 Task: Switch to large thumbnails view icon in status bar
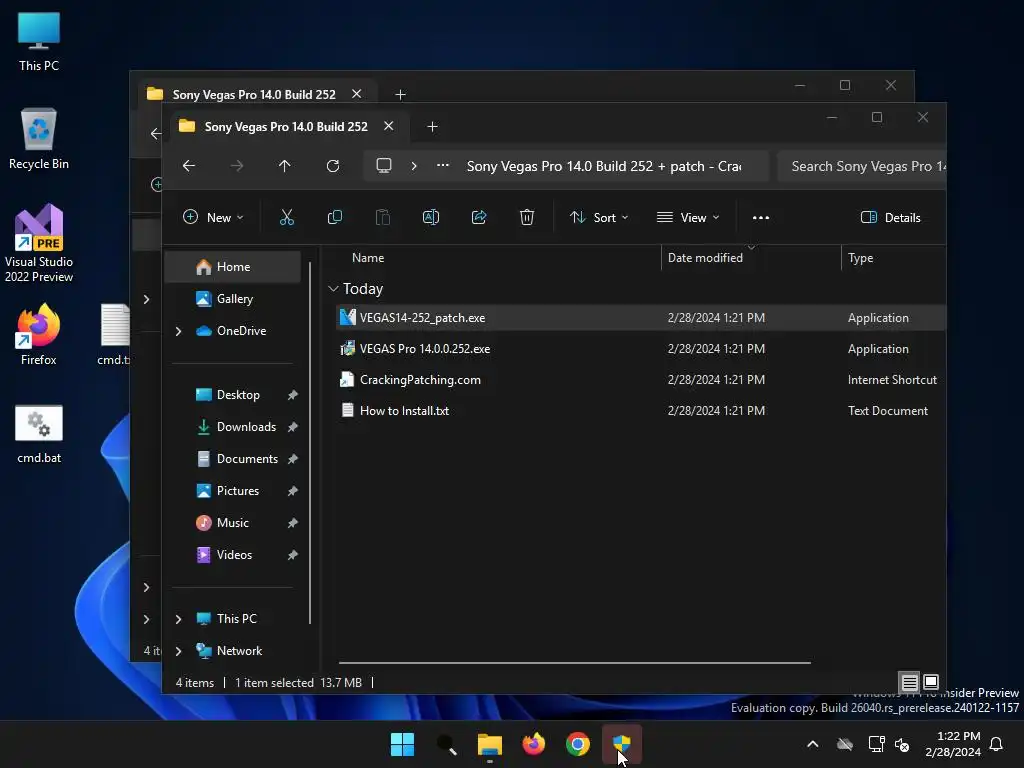click(931, 682)
